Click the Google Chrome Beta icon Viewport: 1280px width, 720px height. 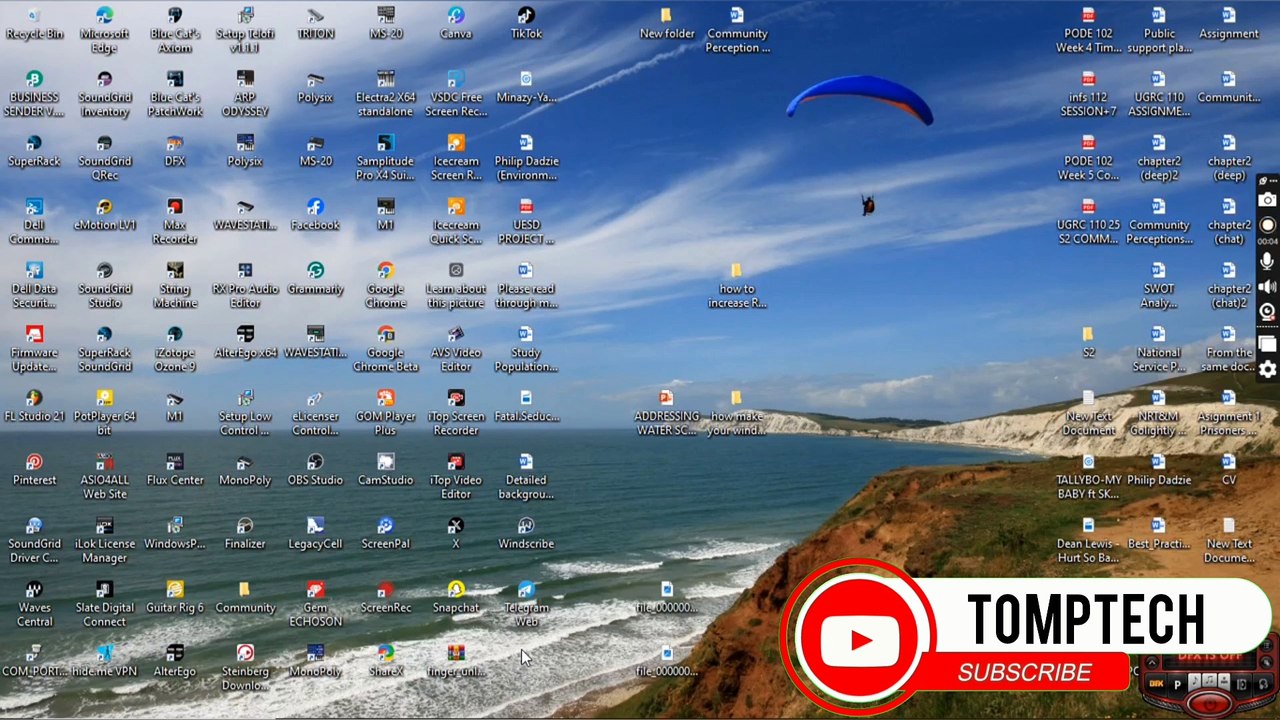[385, 351]
